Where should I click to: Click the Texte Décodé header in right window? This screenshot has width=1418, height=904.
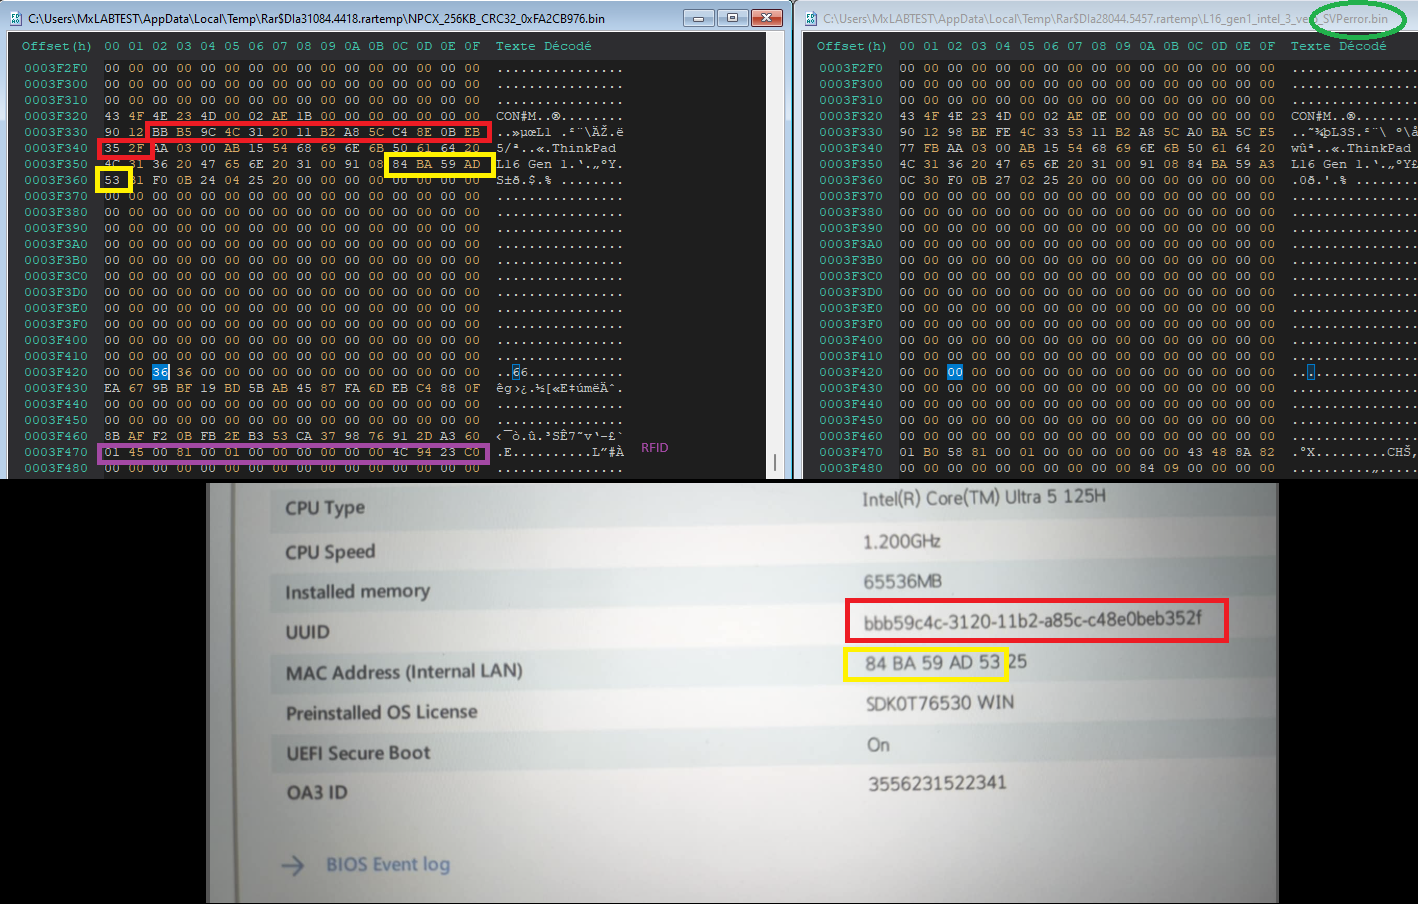(x=1338, y=46)
